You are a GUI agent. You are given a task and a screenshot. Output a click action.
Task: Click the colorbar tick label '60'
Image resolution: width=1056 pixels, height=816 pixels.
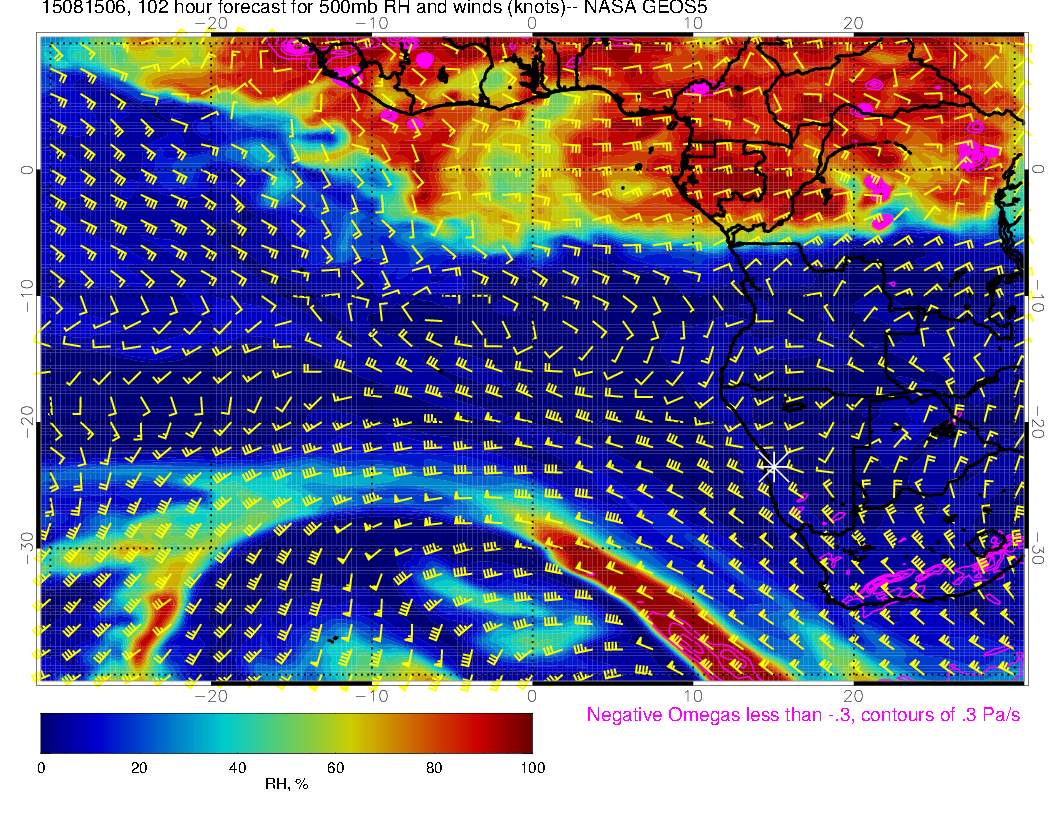tap(335, 768)
